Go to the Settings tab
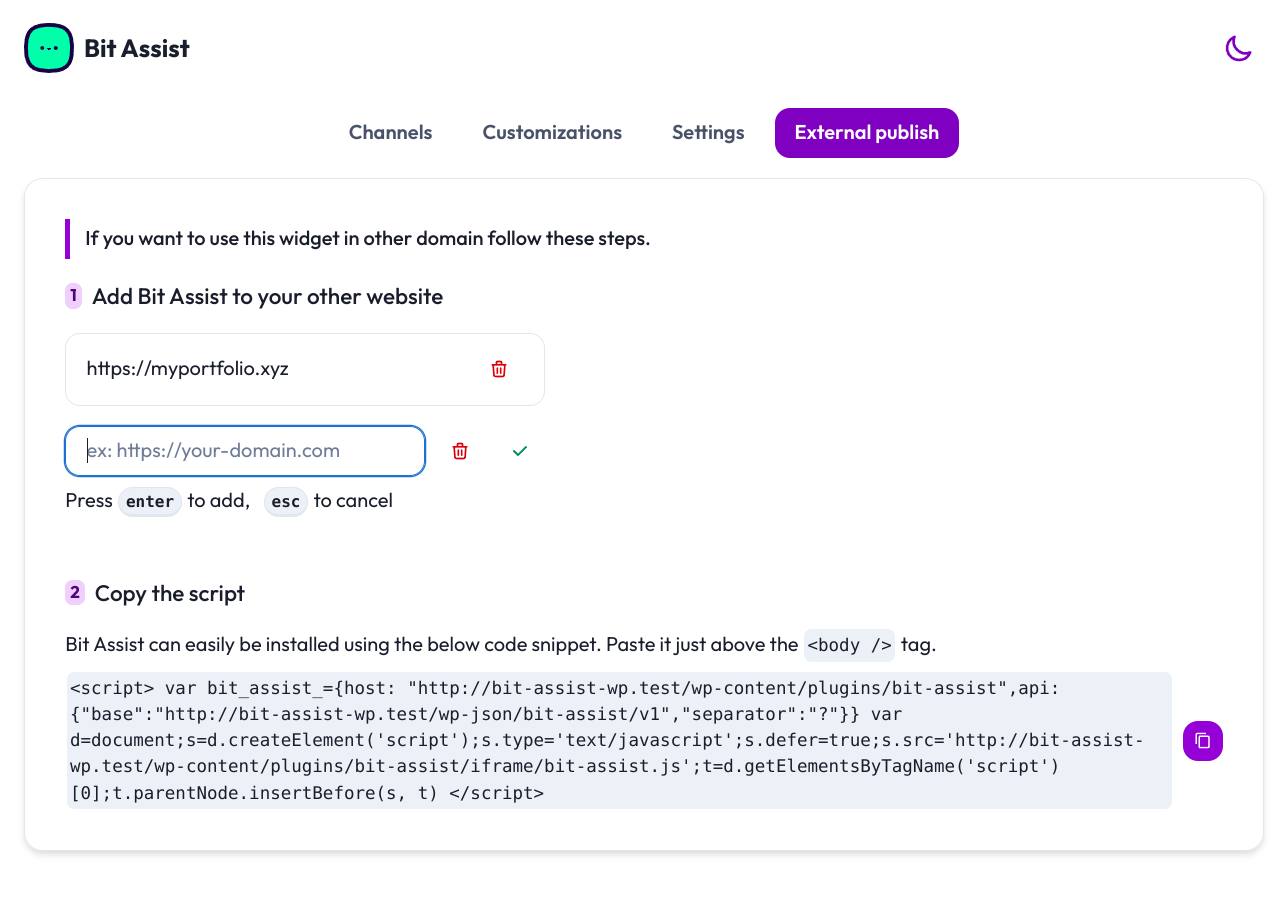The width and height of the screenshot is (1286, 910). [x=708, y=133]
